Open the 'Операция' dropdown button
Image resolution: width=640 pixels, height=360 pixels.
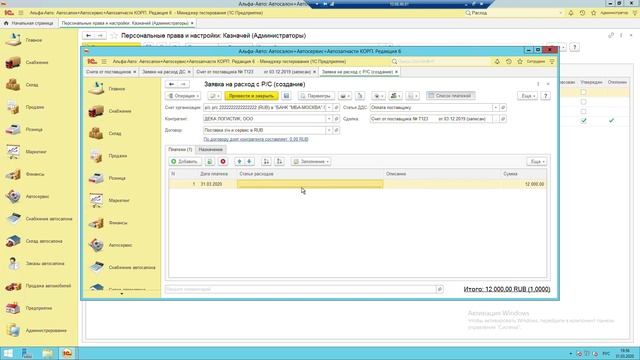coord(183,96)
